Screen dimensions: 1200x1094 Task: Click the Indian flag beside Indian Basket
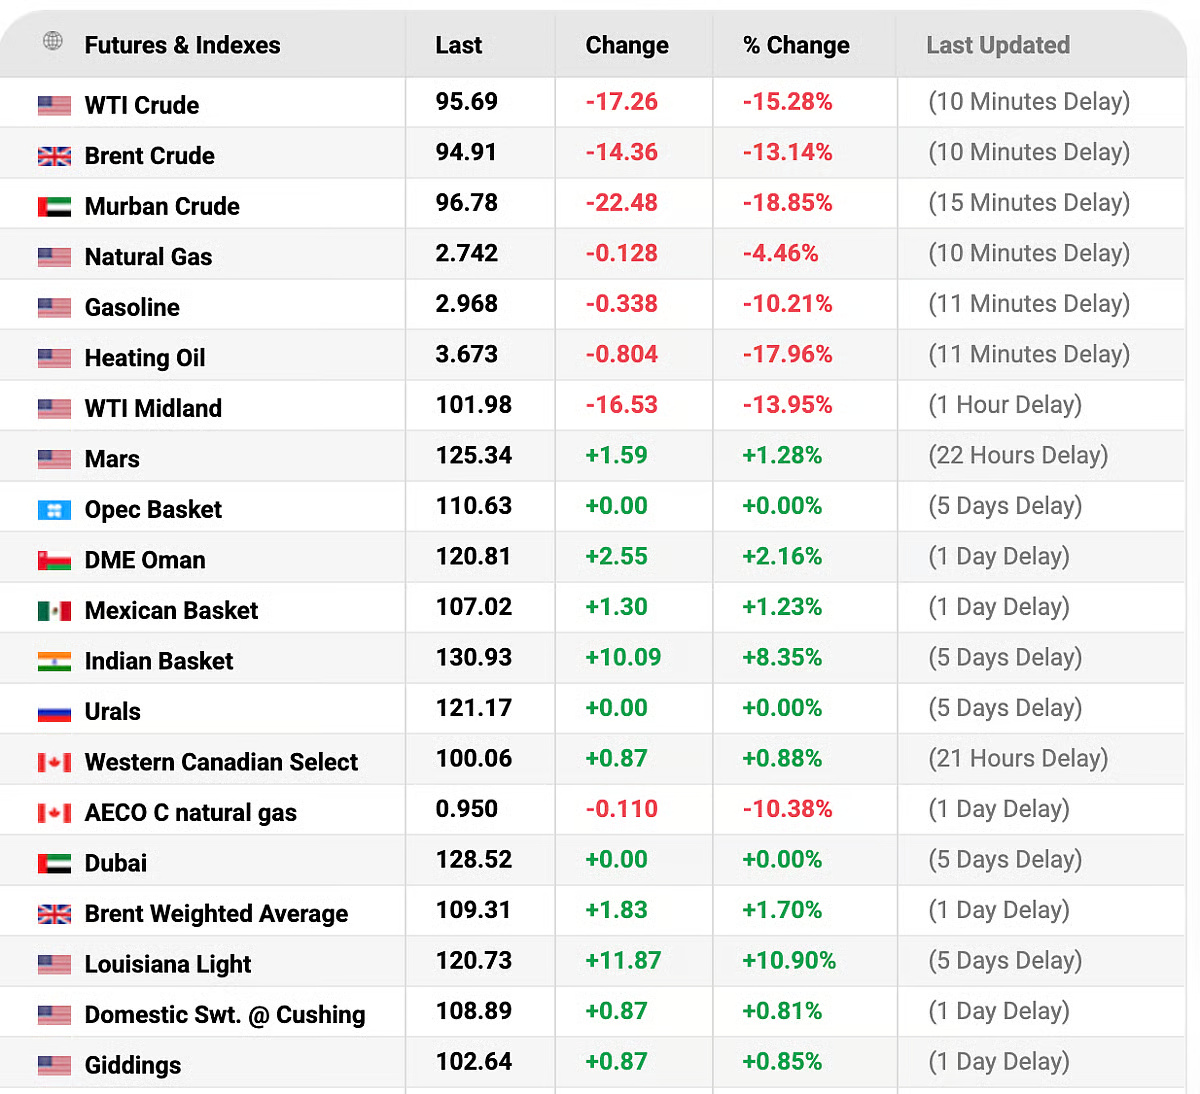pyautogui.click(x=54, y=661)
